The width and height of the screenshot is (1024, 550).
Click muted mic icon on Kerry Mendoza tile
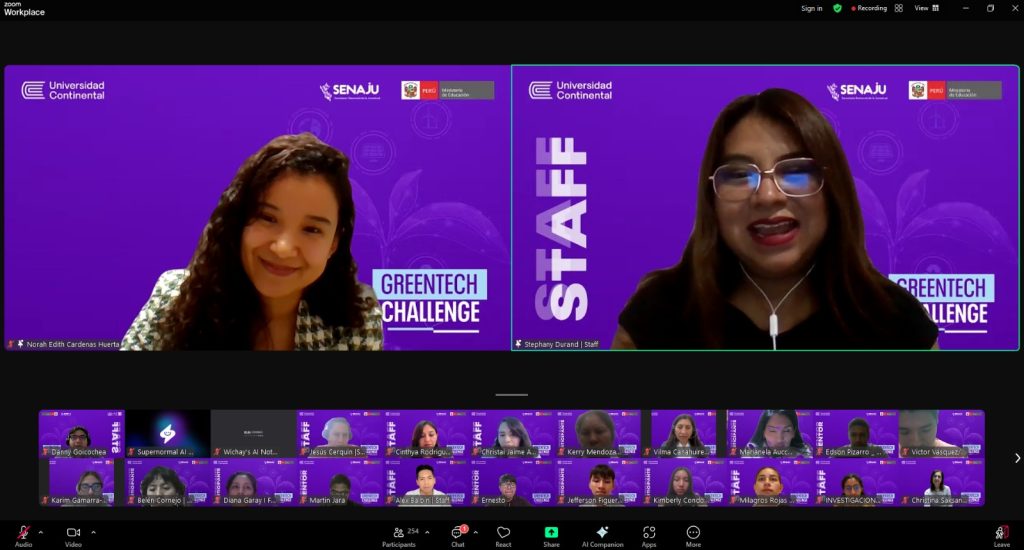562,451
